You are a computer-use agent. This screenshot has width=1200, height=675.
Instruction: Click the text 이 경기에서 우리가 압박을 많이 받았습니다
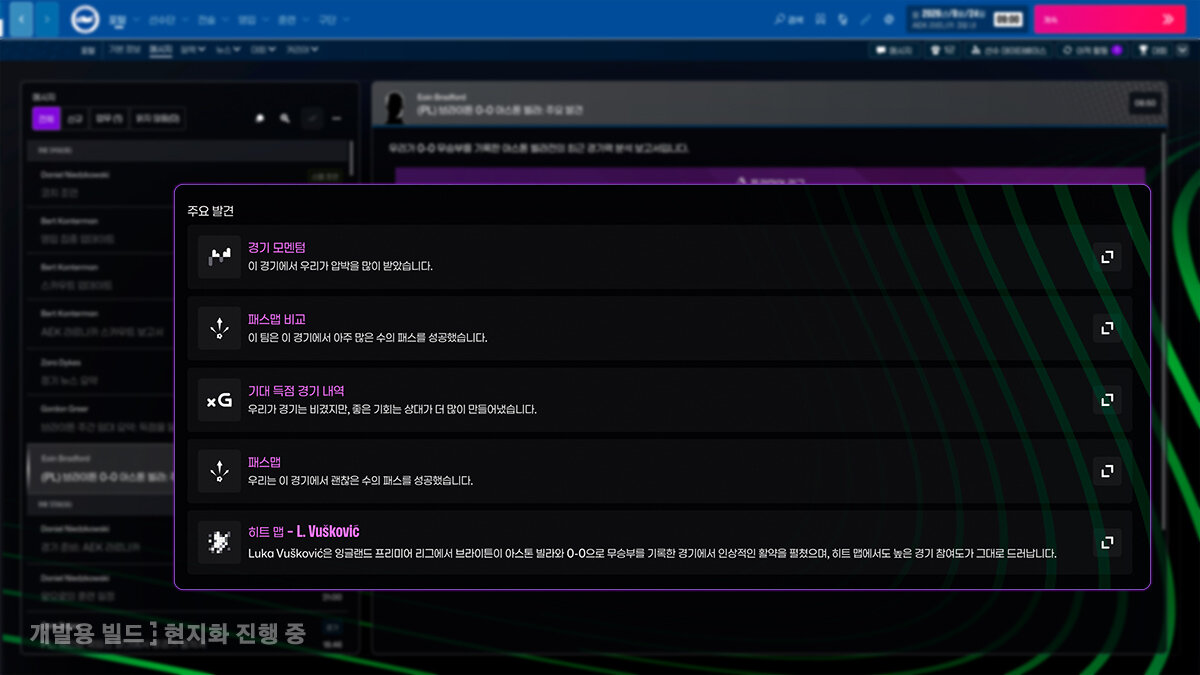click(x=340, y=267)
